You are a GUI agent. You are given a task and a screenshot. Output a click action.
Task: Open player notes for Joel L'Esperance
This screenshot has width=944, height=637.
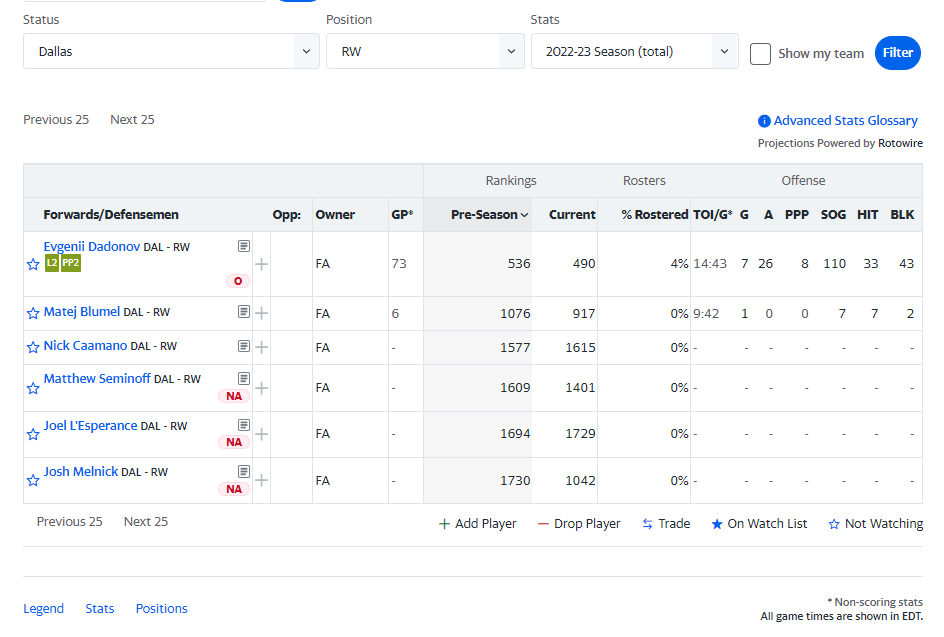(244, 425)
